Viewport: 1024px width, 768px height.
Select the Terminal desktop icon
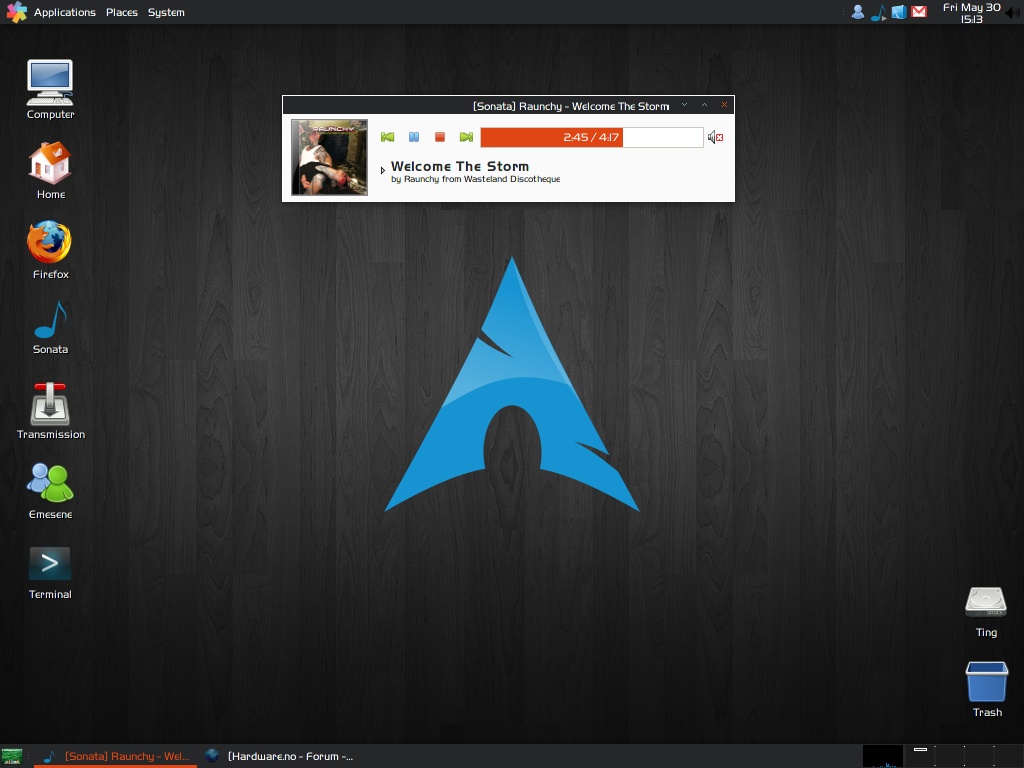click(50, 573)
